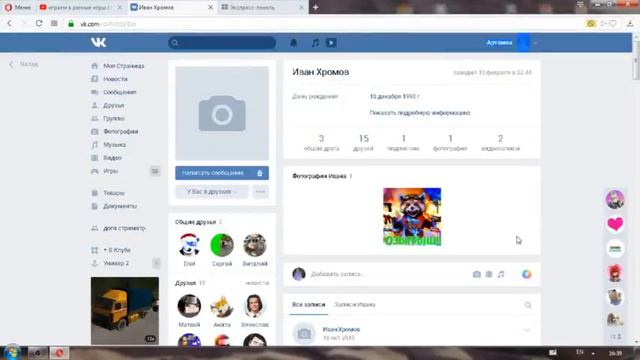Image resolution: width=640 pixels, height=360 pixels.
Task: Open common friend Сергей avatar
Action: [x=222, y=245]
